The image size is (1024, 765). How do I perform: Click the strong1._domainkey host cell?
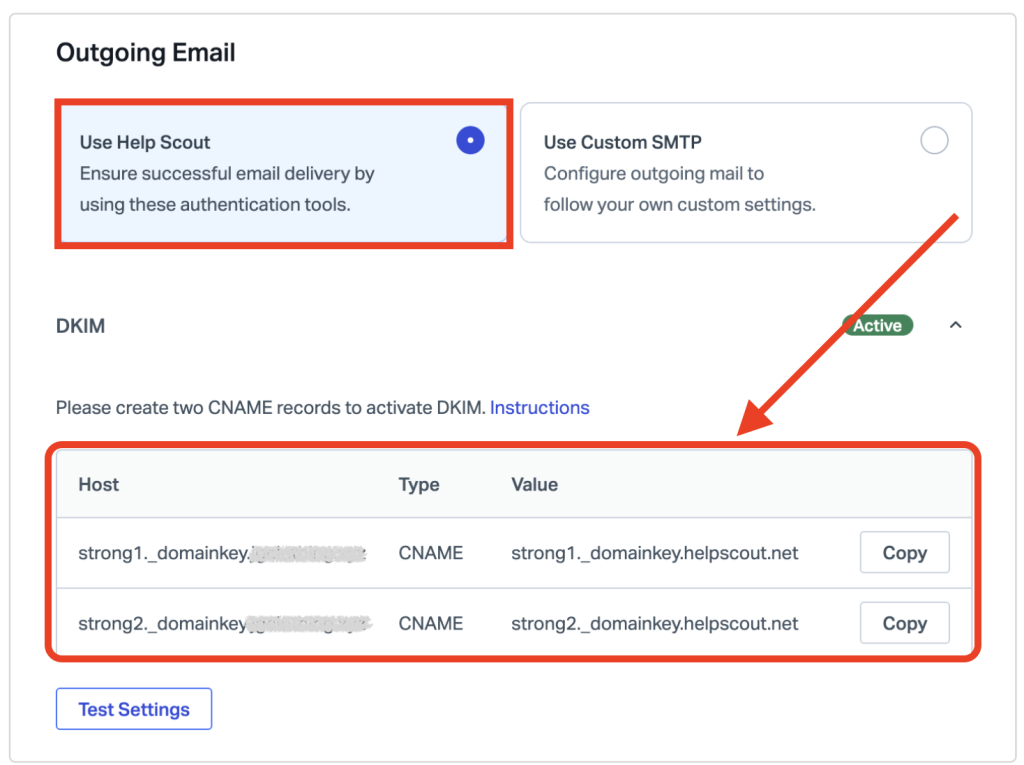(x=221, y=553)
